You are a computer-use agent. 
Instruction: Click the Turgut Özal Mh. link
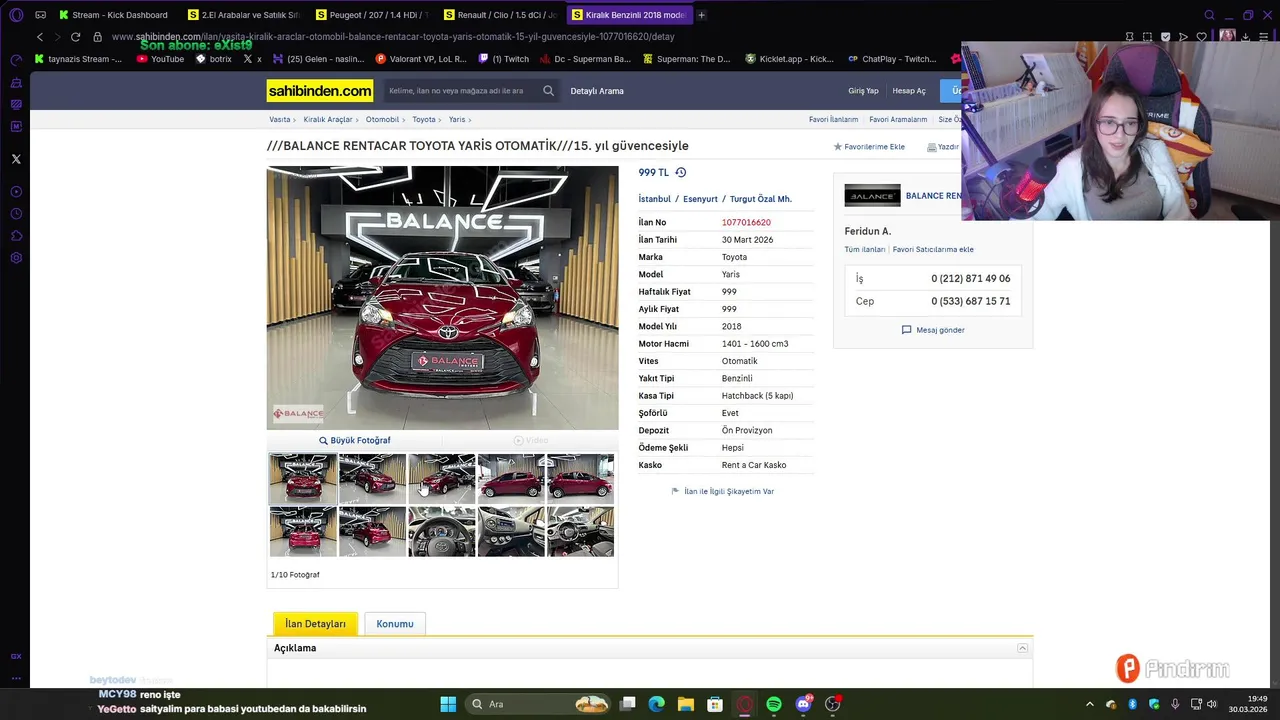tap(761, 199)
